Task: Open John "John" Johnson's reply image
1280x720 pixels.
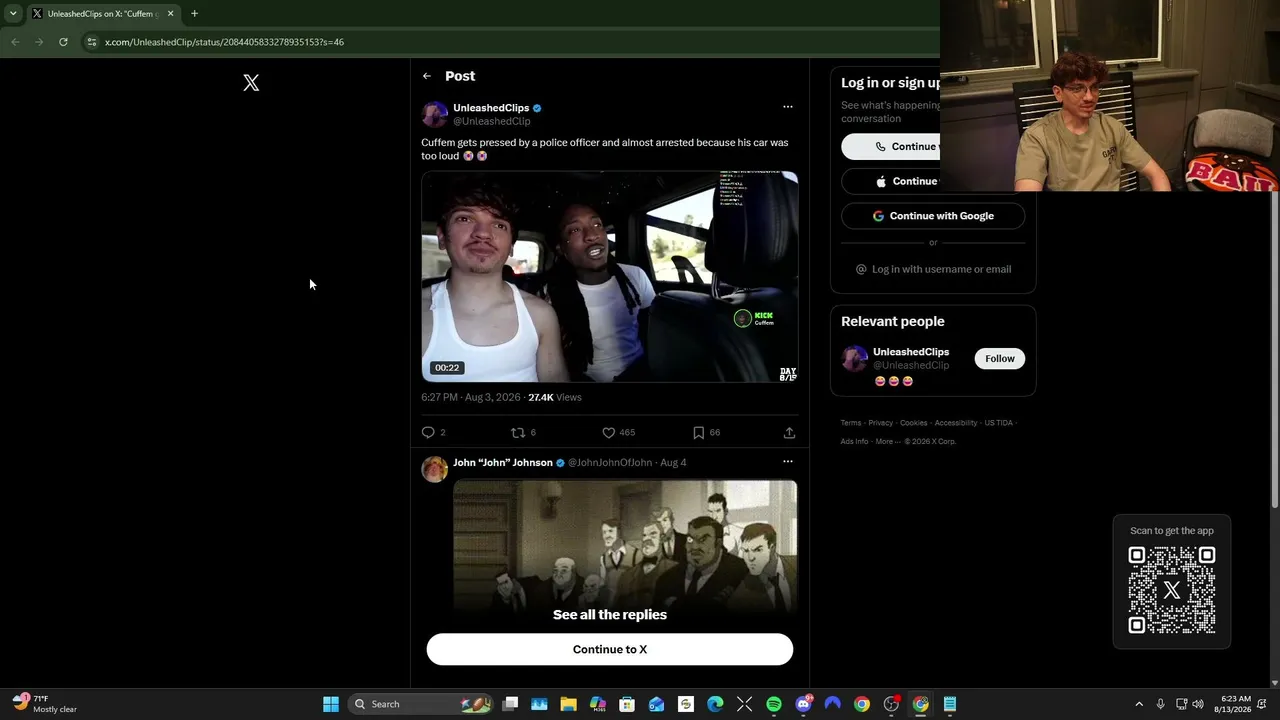Action: coord(625,545)
